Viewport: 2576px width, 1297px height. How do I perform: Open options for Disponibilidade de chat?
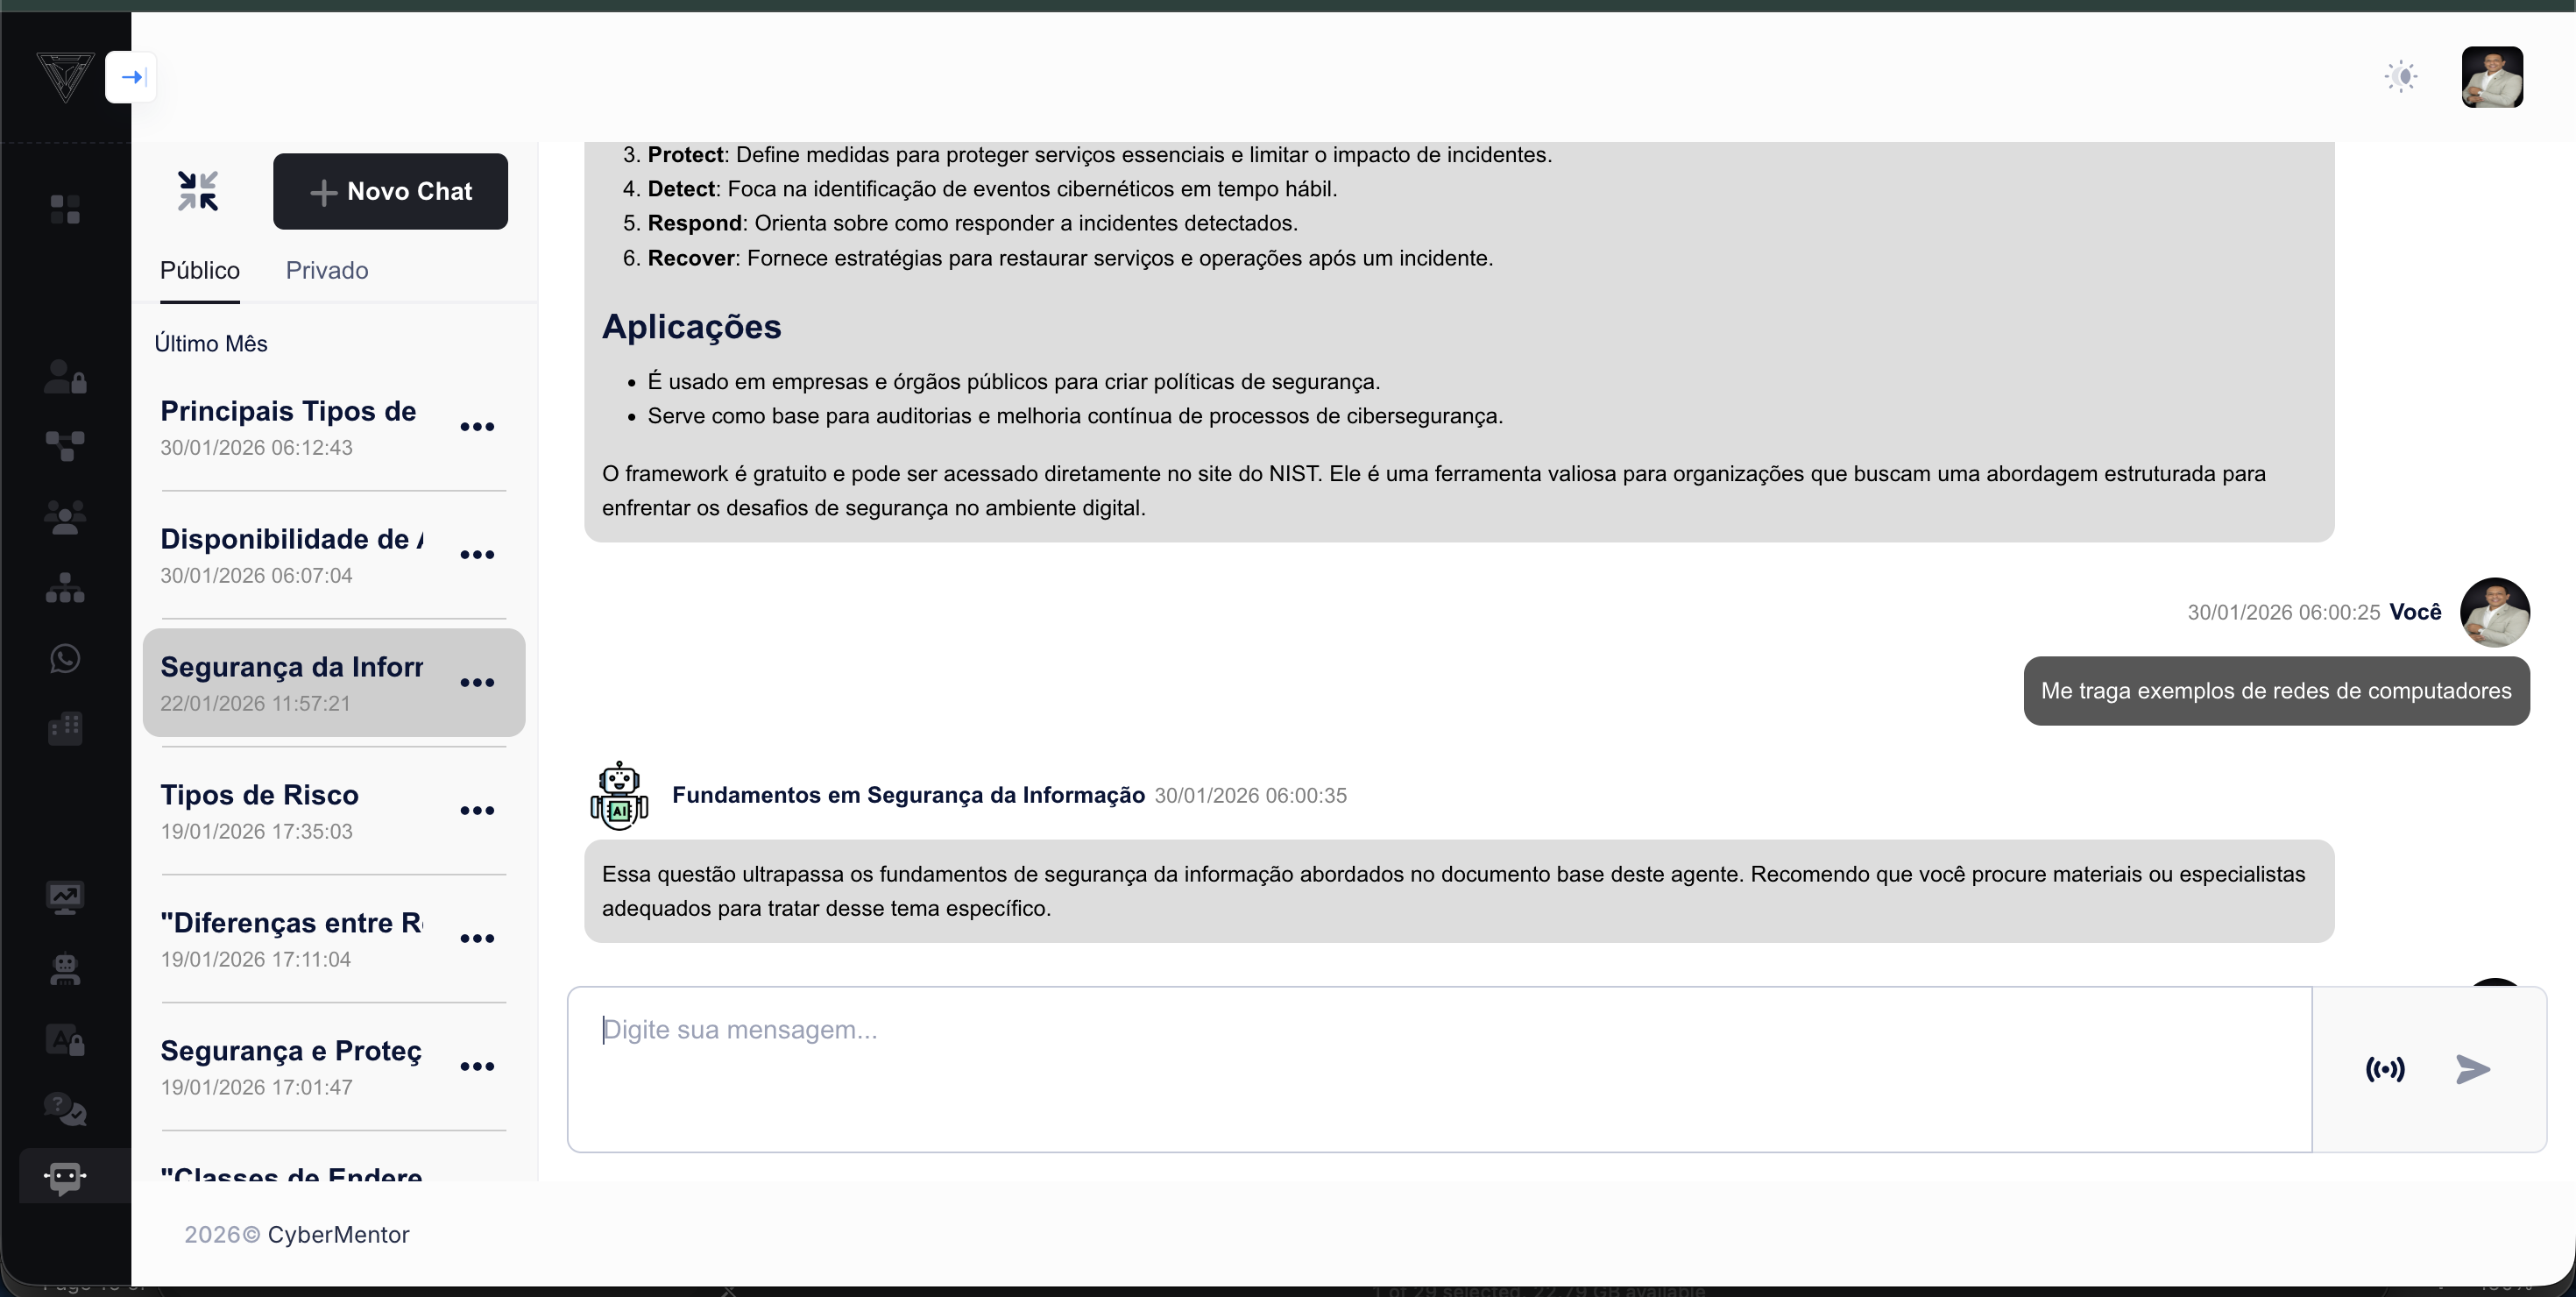coord(477,555)
